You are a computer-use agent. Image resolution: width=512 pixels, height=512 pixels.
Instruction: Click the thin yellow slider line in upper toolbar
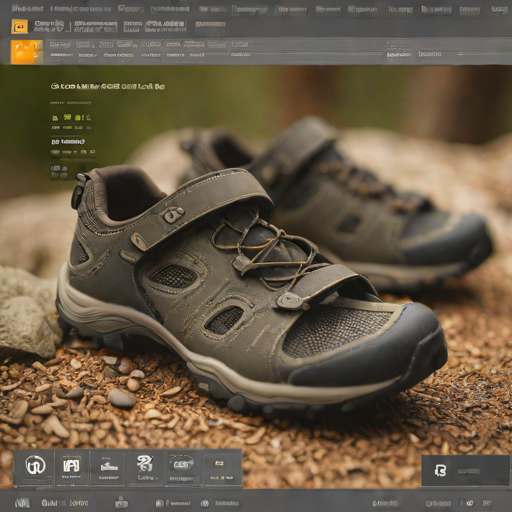(x=484, y=53)
